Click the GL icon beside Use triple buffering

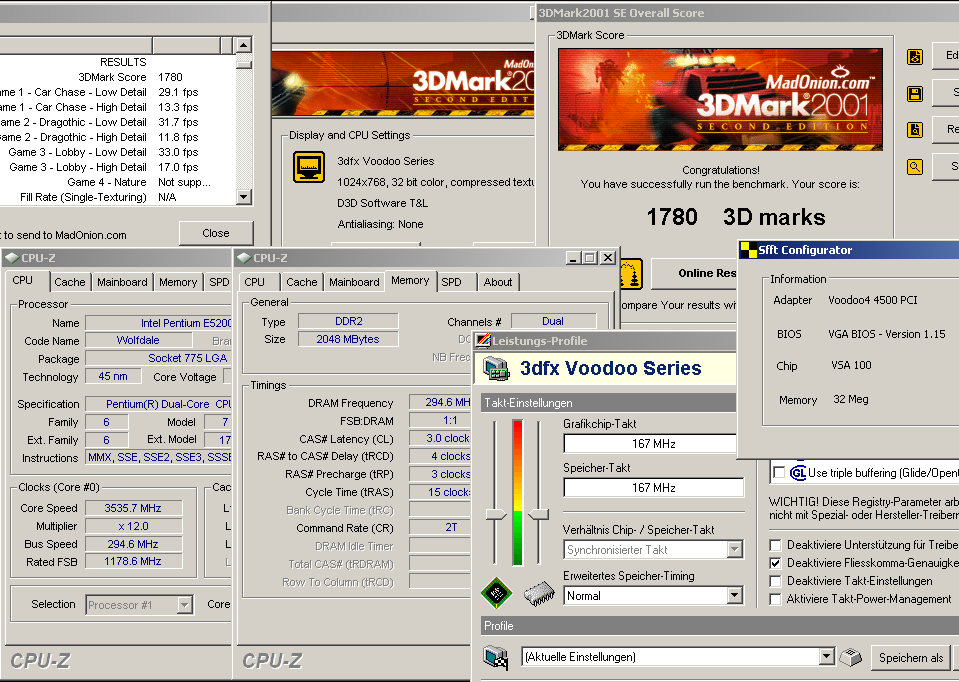(x=798, y=473)
